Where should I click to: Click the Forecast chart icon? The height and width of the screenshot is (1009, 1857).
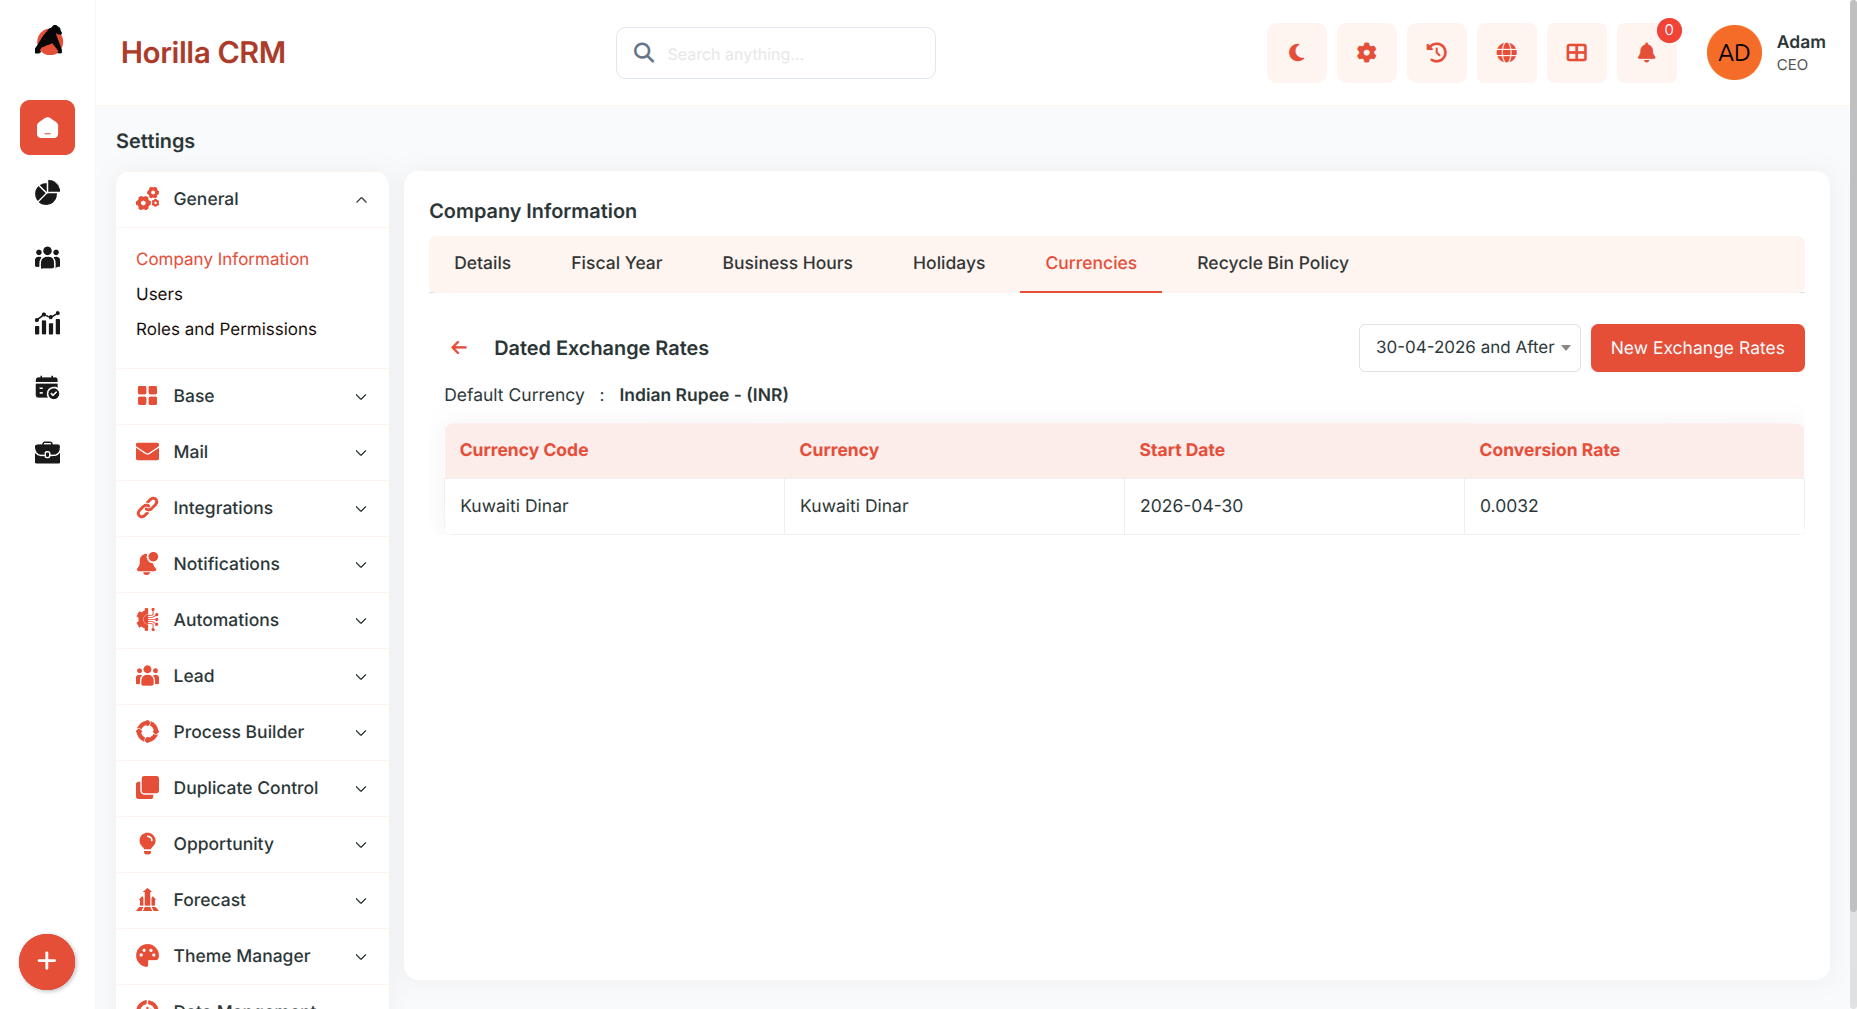(x=148, y=900)
